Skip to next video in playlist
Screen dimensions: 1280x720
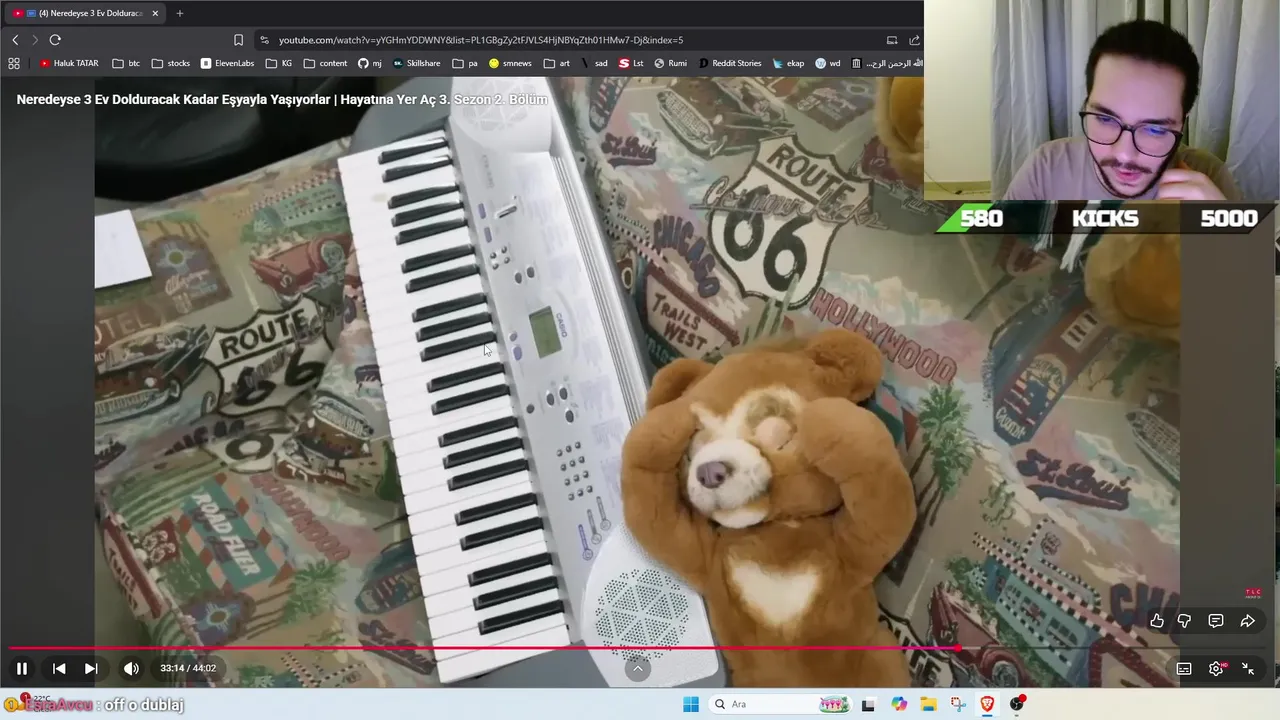(91, 669)
